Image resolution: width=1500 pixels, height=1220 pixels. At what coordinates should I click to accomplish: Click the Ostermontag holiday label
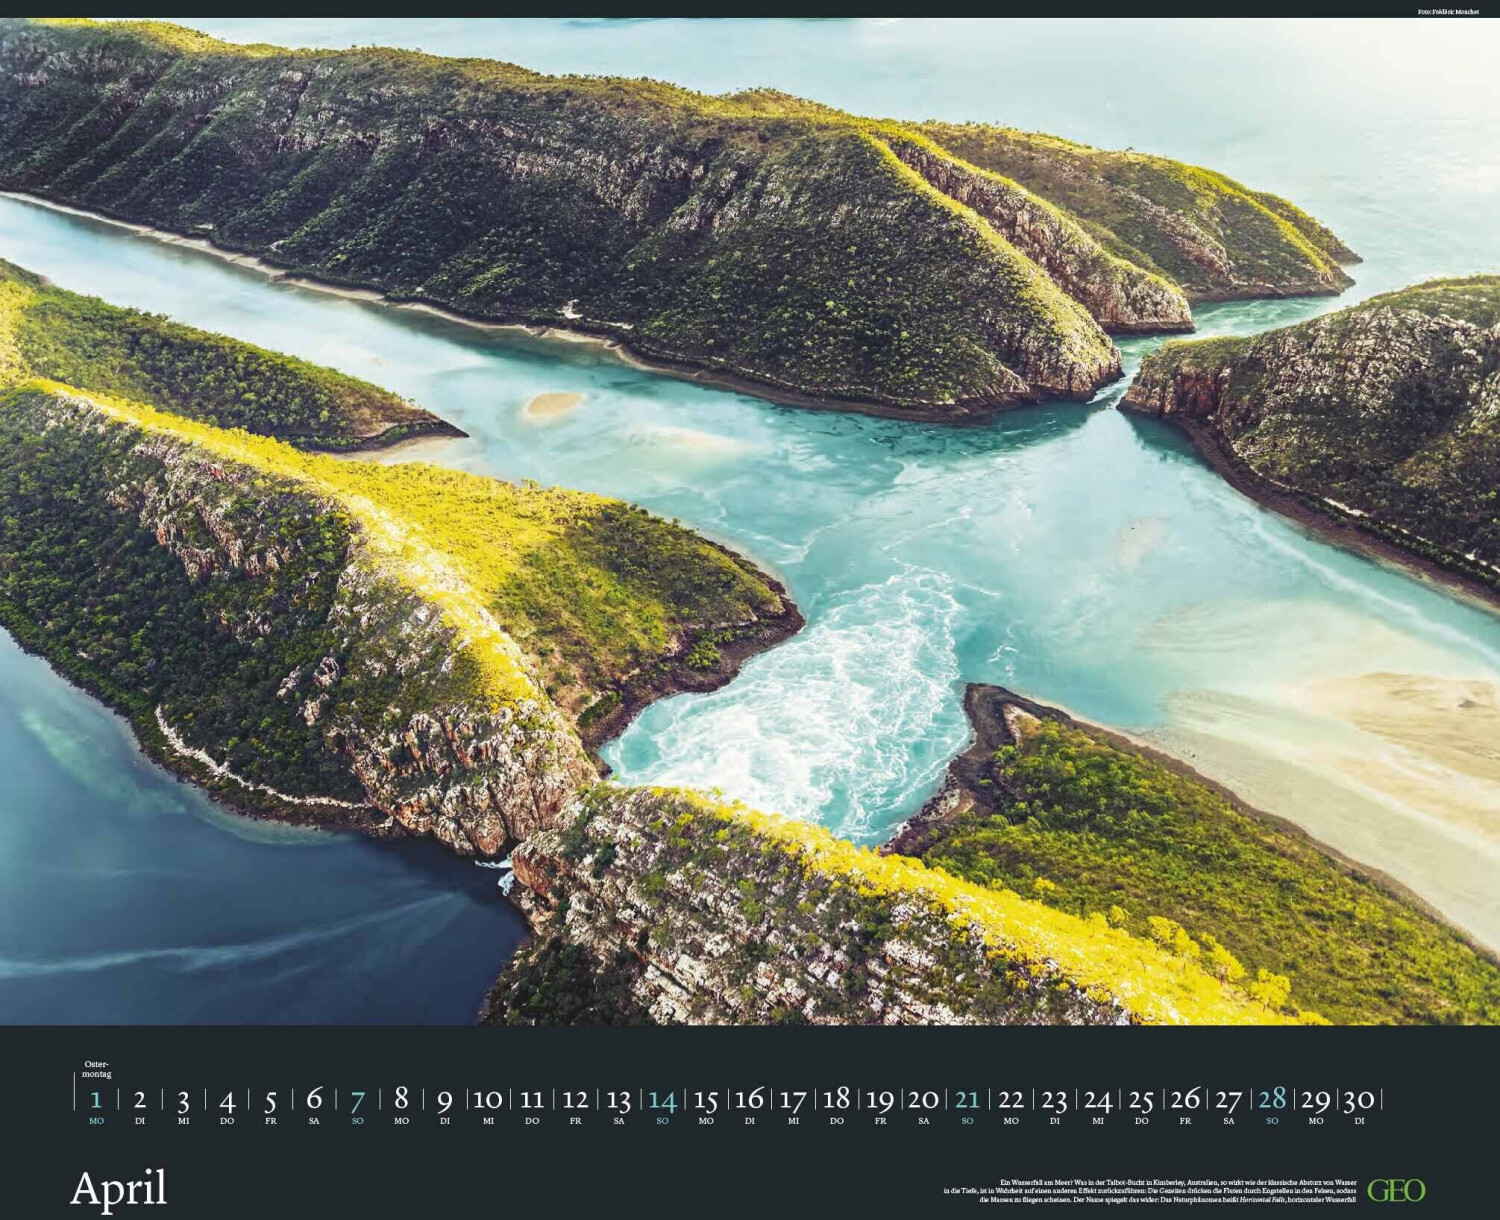click(x=97, y=1068)
